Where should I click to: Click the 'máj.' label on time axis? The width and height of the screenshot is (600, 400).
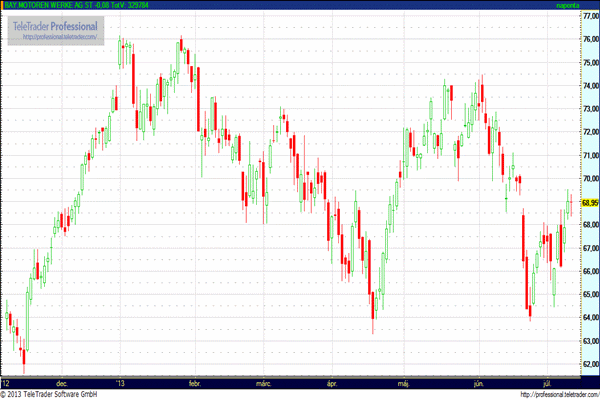[404, 383]
